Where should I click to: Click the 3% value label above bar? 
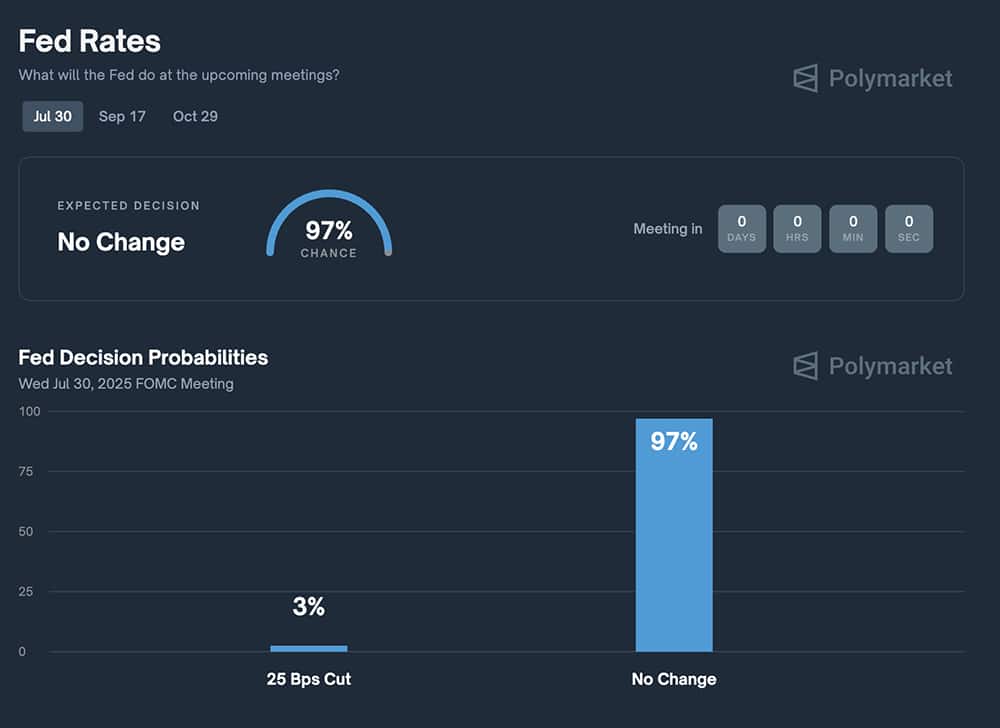tap(309, 606)
